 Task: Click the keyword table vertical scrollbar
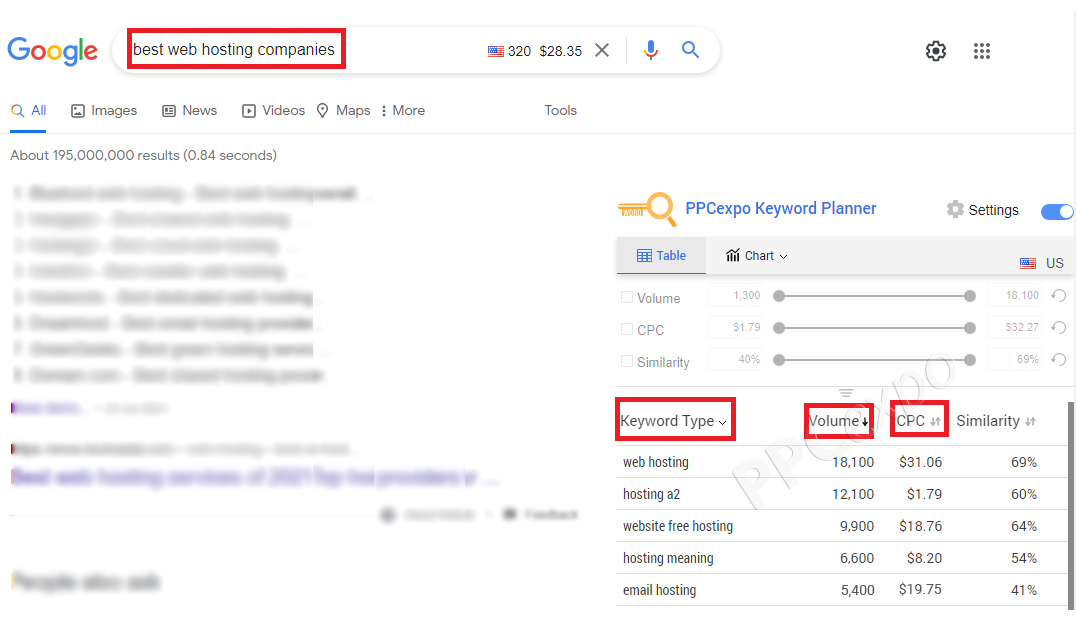click(x=1071, y=504)
